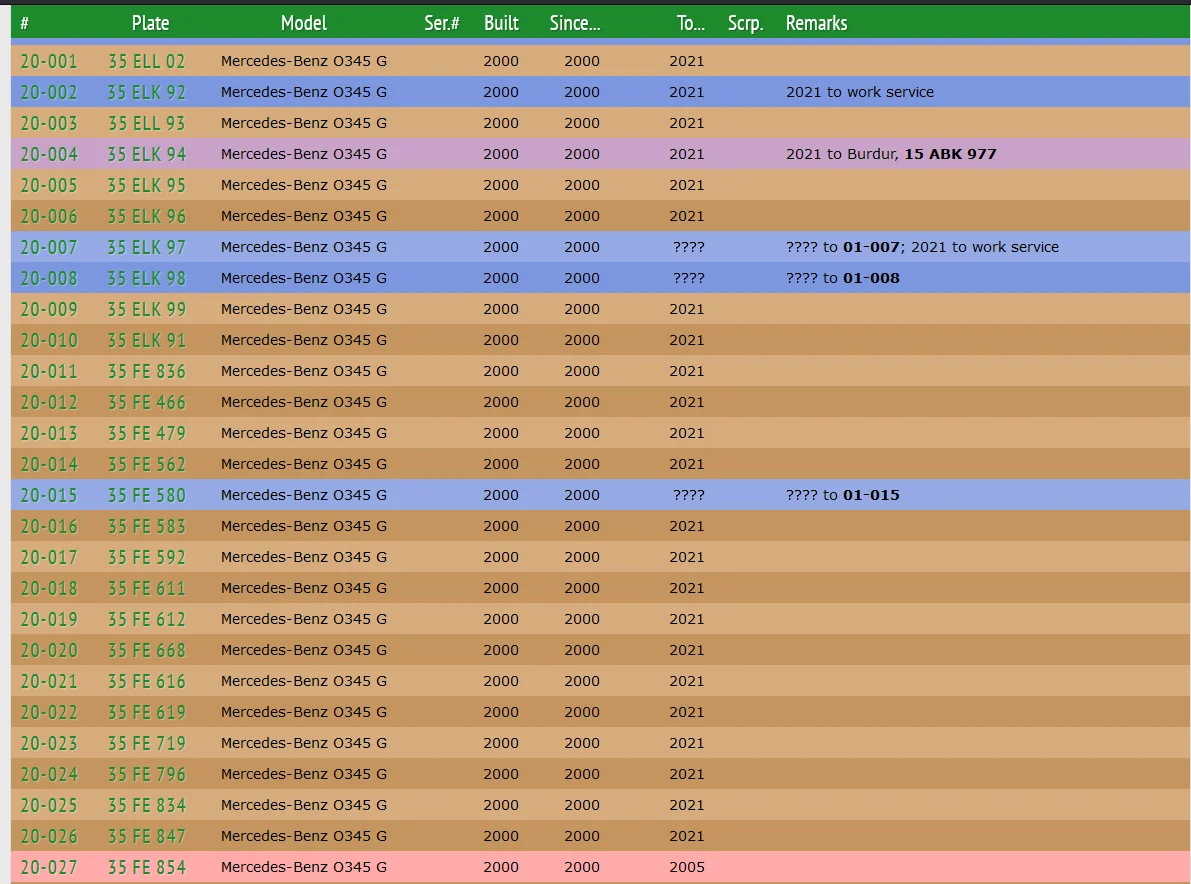Sort by Plate column header

(x=150, y=23)
